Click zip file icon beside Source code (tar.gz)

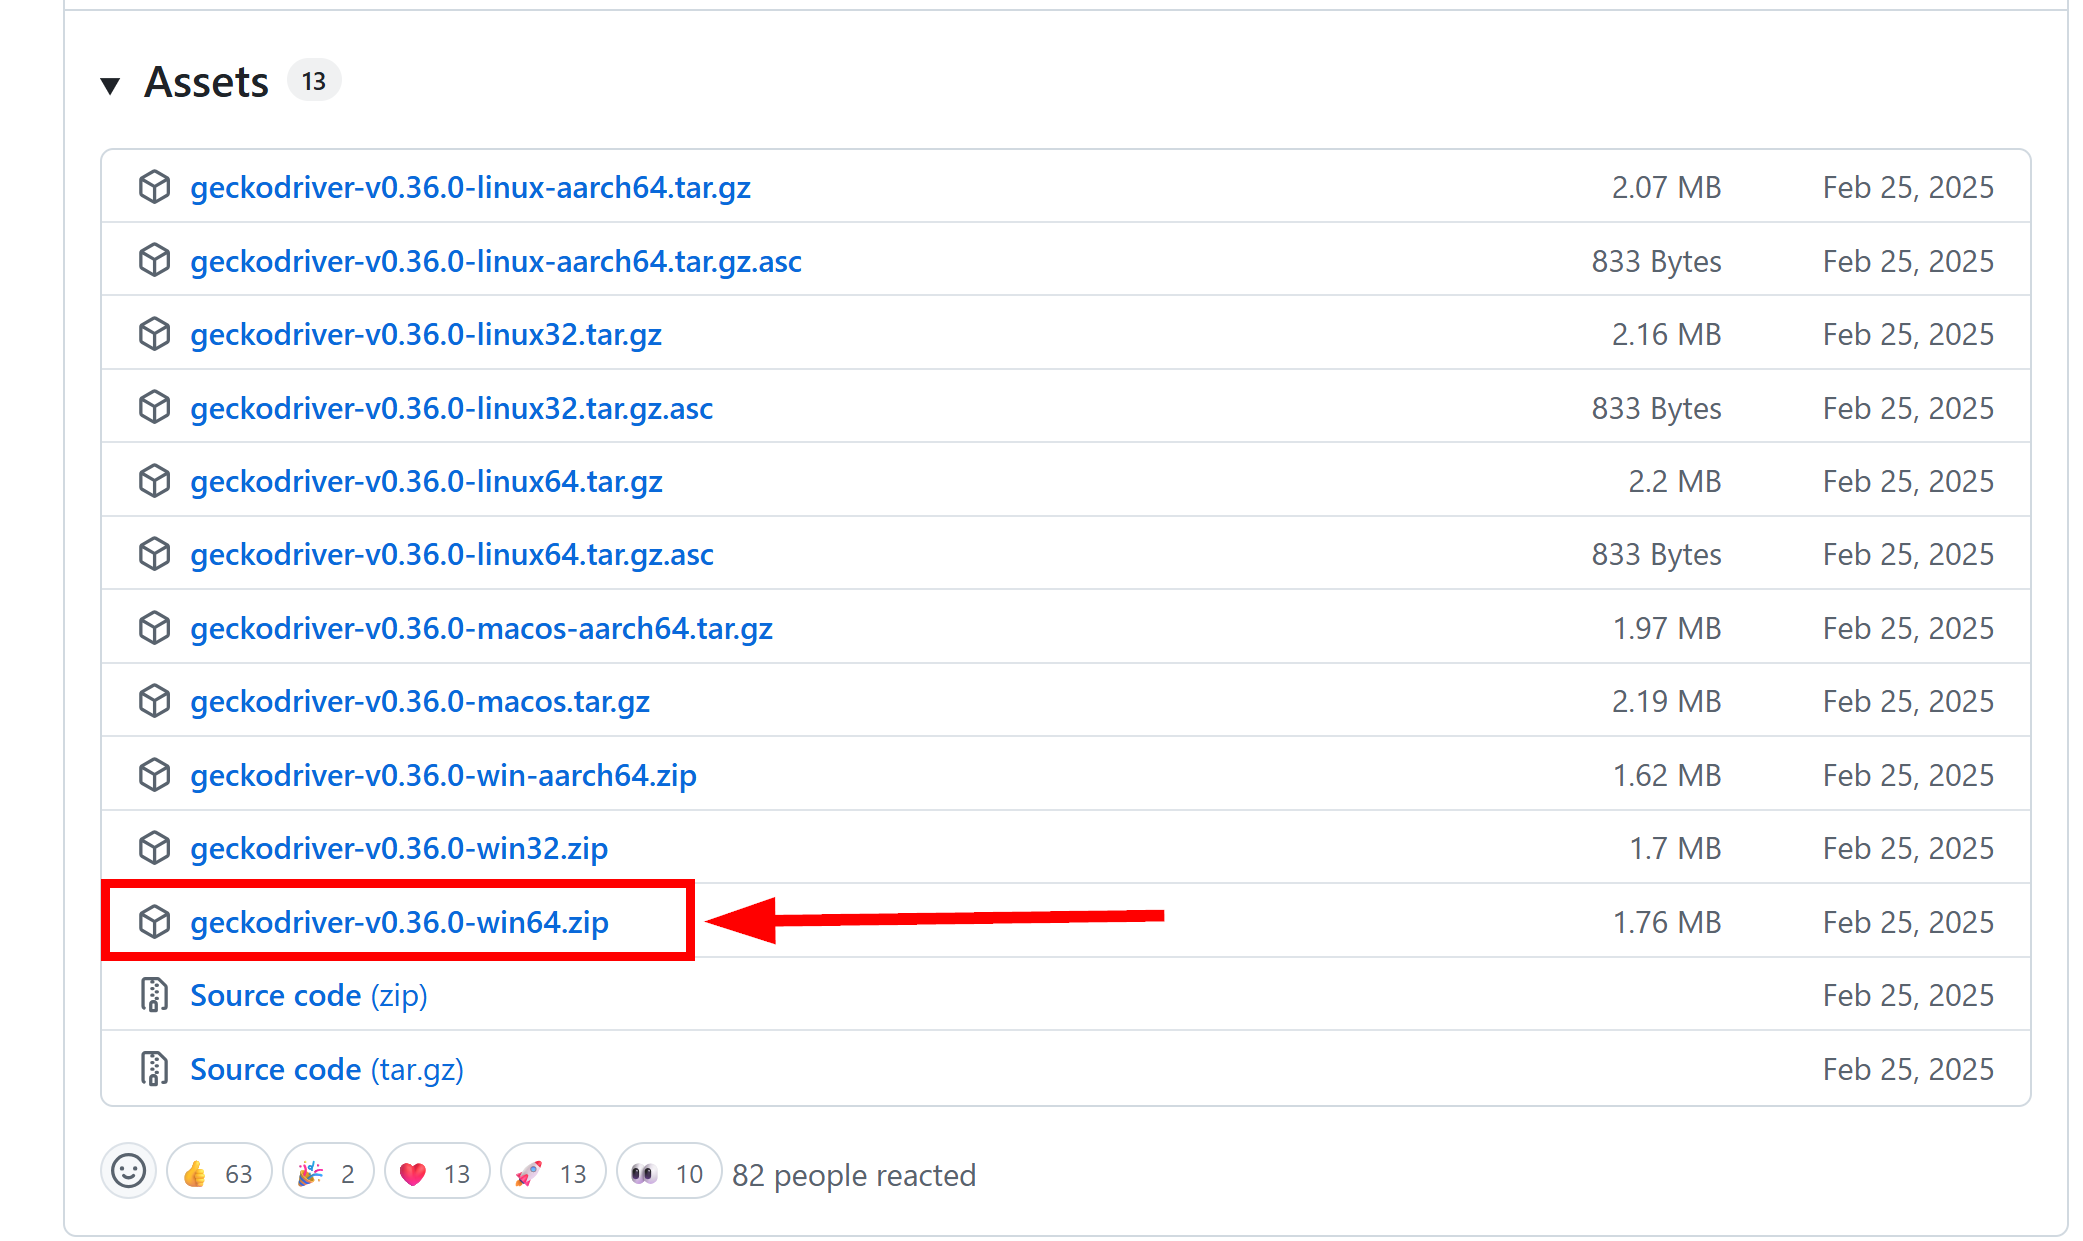[153, 1069]
